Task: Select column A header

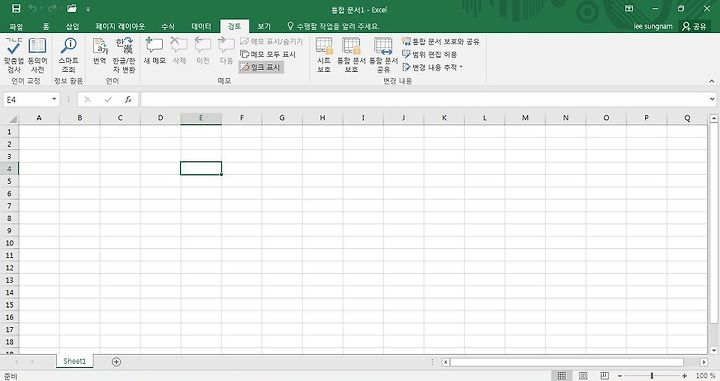Action: (39, 118)
